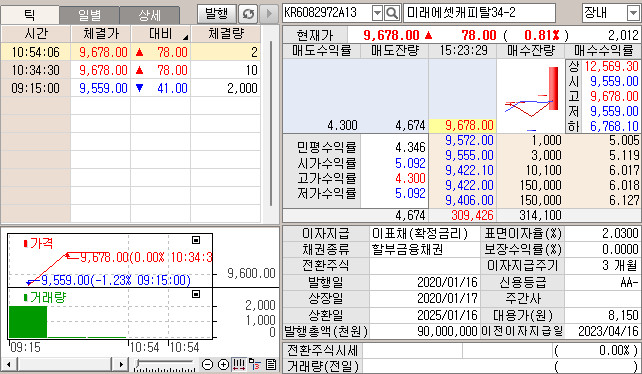Click the 매수수익률 column header
Screen dimensions: 642x374
click(603, 51)
